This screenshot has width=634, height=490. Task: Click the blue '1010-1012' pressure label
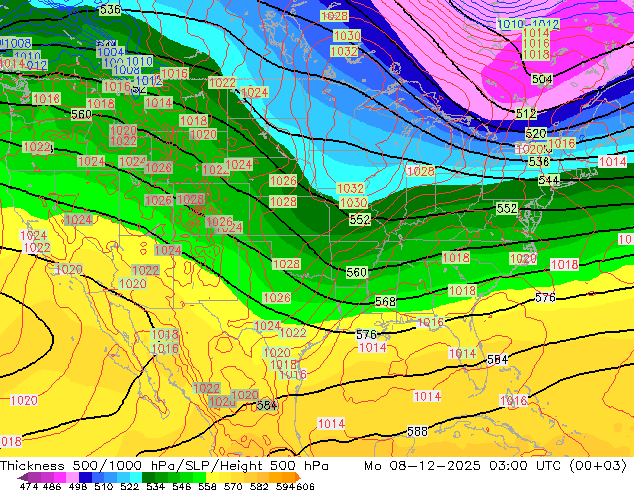click(528, 24)
